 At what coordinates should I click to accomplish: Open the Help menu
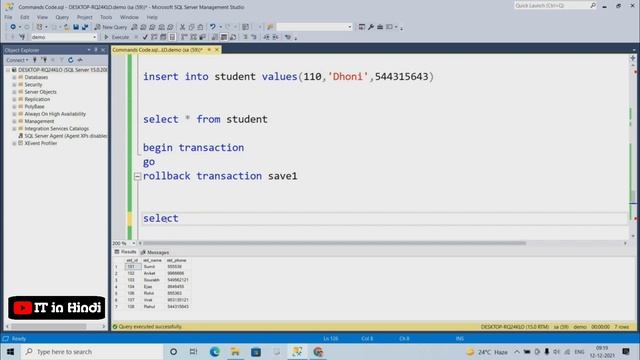pos(152,17)
